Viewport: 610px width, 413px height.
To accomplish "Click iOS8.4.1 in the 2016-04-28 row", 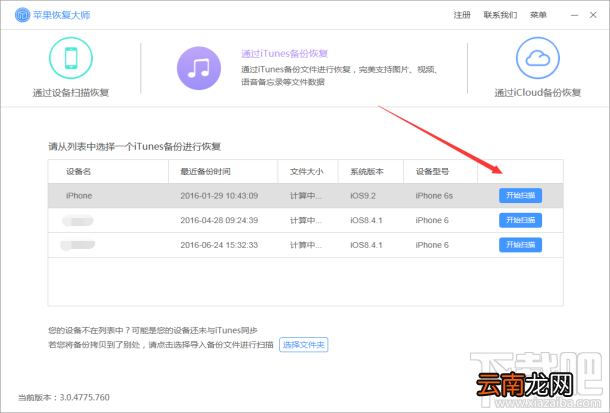I will point(366,220).
